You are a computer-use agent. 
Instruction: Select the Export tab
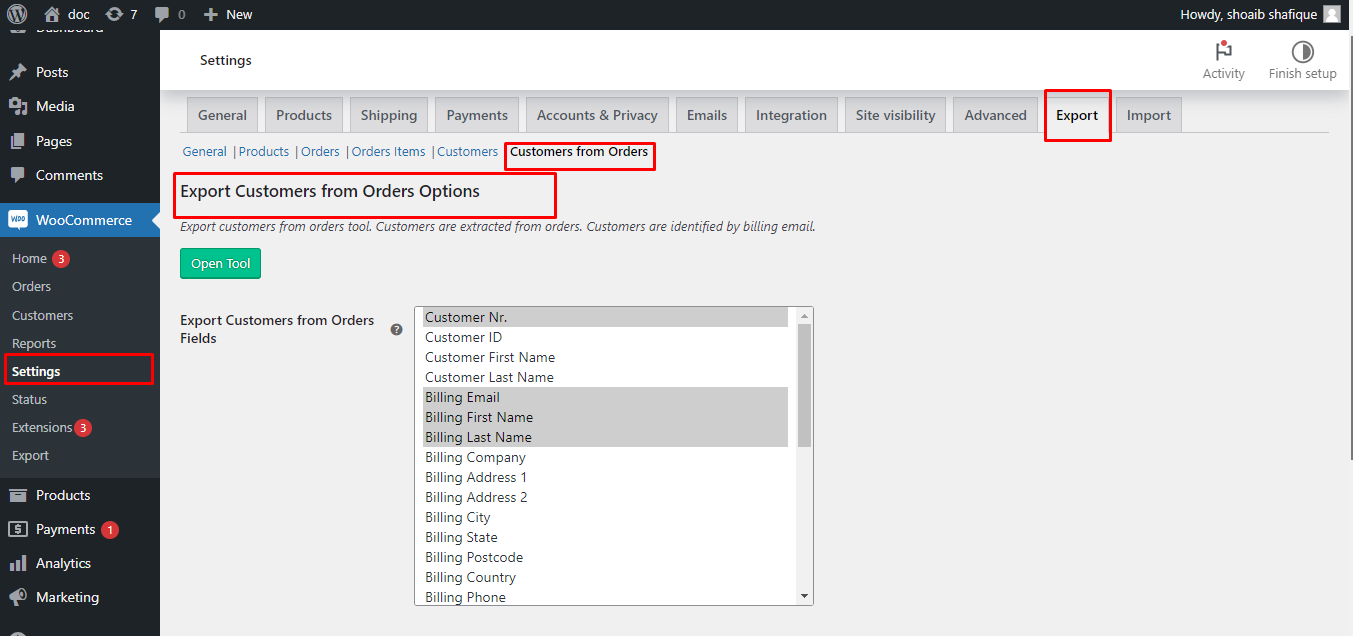[x=1077, y=115]
